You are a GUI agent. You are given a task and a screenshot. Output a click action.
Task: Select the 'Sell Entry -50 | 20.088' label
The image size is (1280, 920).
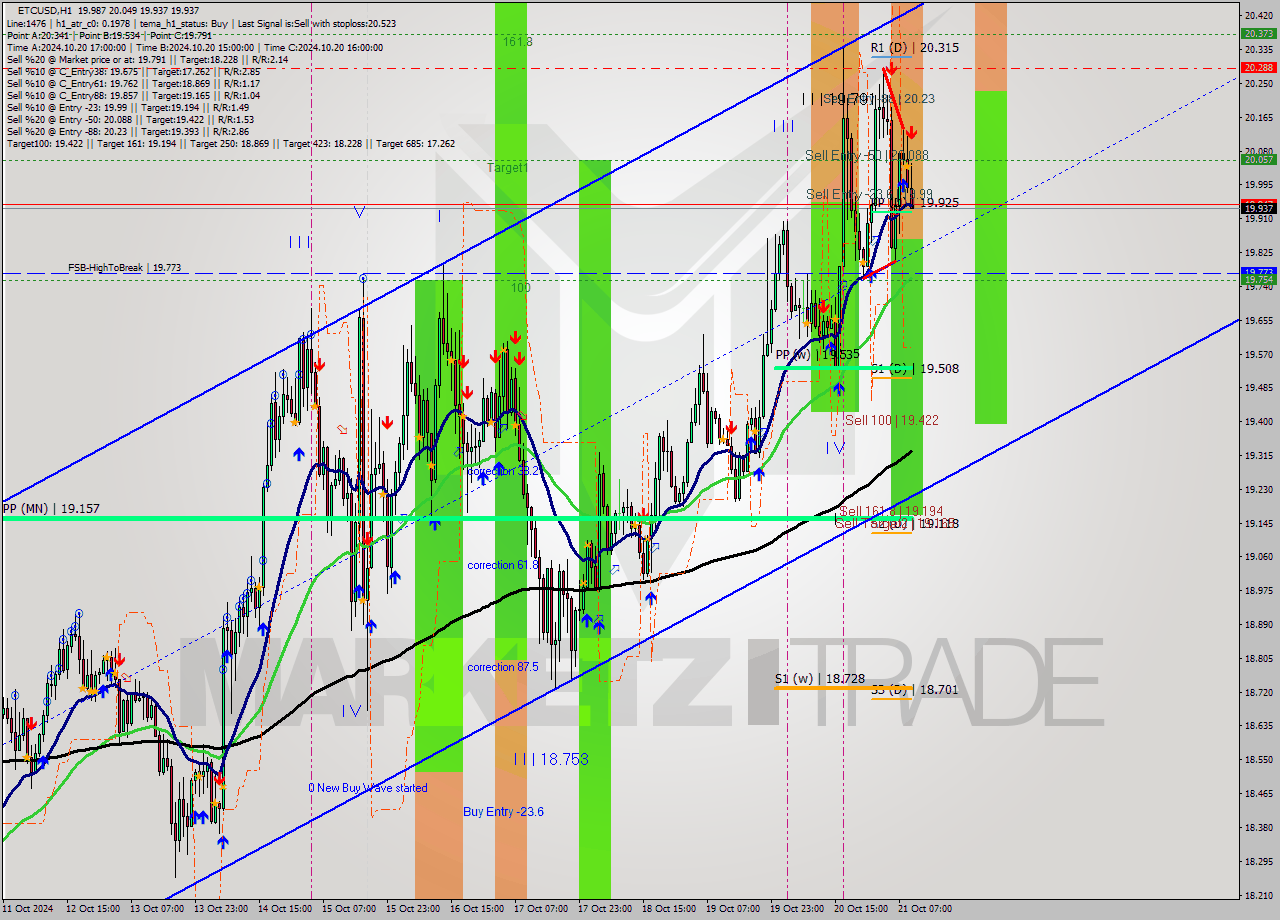[x=867, y=155]
